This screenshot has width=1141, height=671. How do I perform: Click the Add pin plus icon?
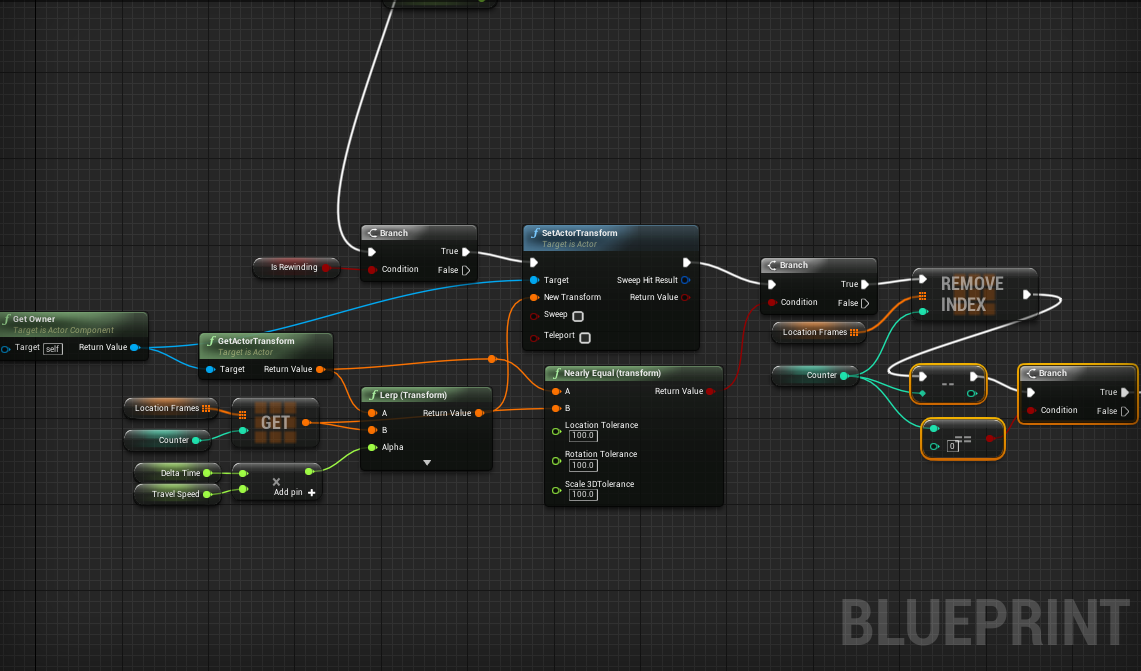pos(311,493)
